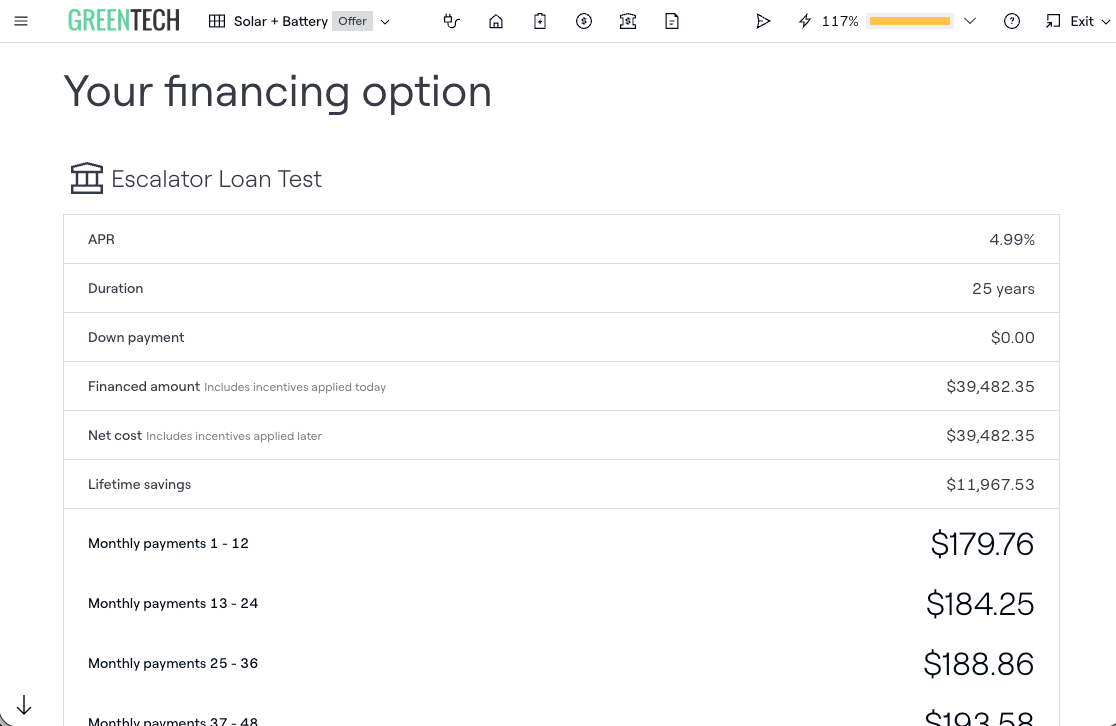Open the energy plug icon section

[x=452, y=21]
